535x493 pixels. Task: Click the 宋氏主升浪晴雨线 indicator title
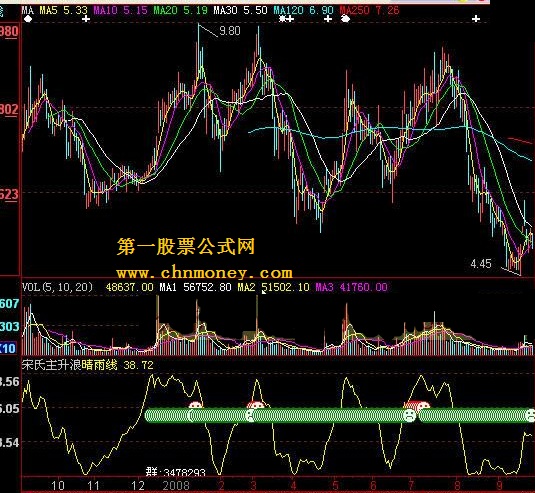70,365
